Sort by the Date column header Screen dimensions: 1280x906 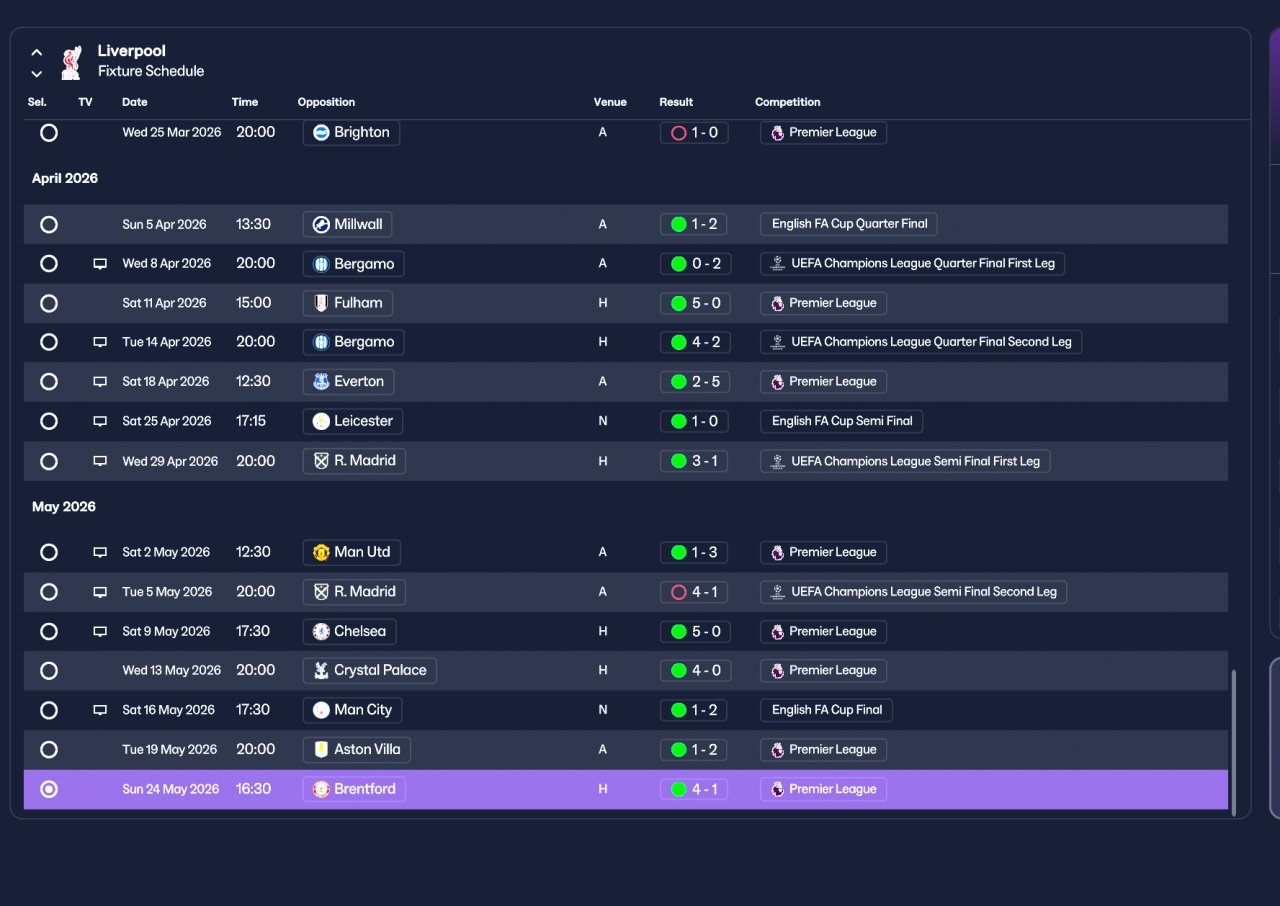click(135, 102)
